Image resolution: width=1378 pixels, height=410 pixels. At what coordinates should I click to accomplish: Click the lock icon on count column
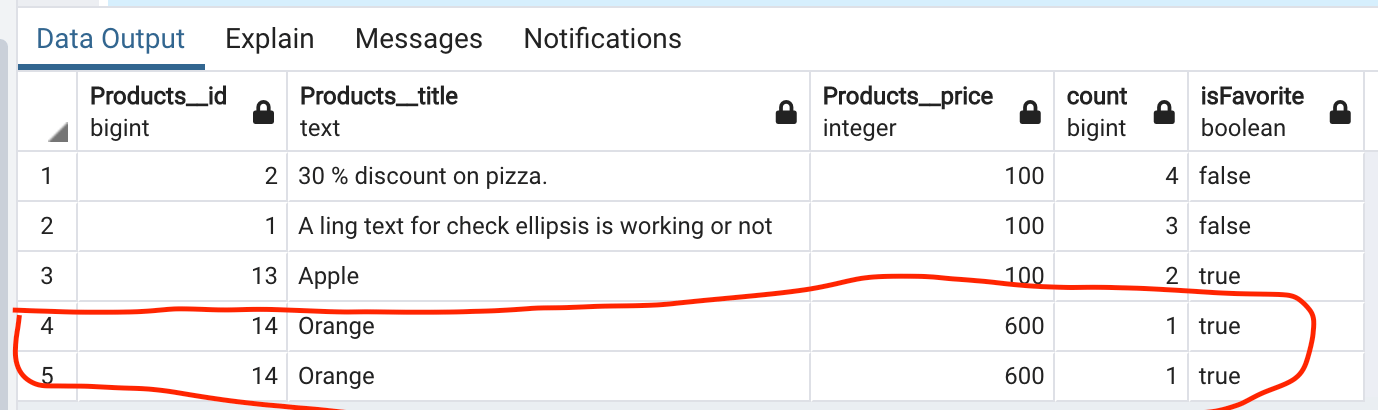[x=1164, y=113]
